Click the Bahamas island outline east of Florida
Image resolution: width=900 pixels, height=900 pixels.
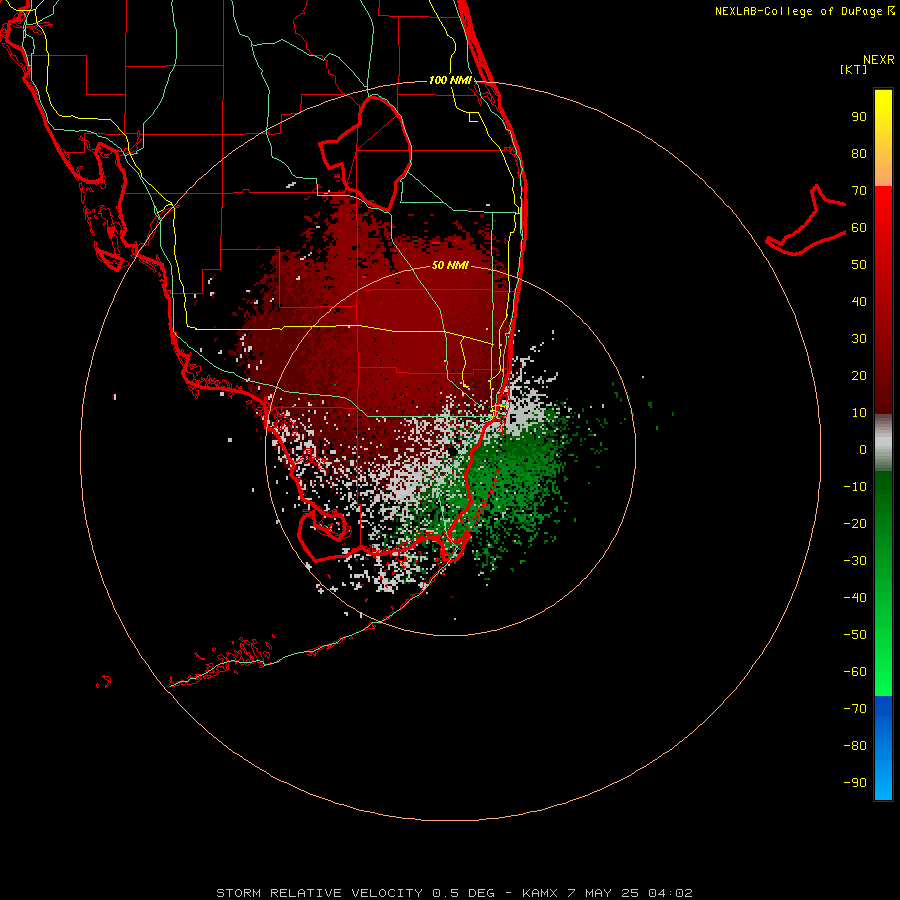point(806,221)
